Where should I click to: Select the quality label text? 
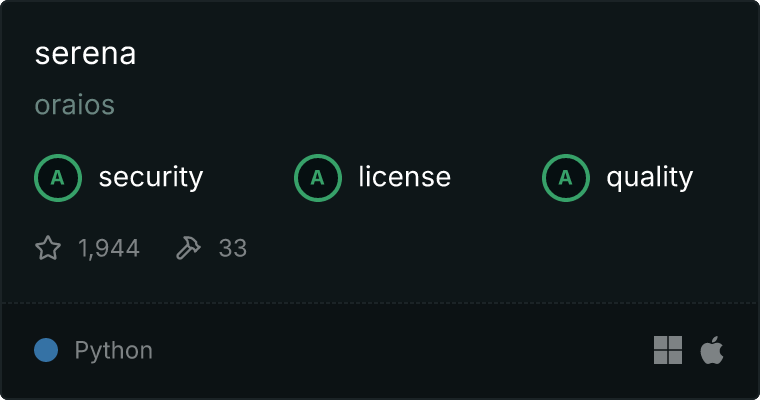650,177
